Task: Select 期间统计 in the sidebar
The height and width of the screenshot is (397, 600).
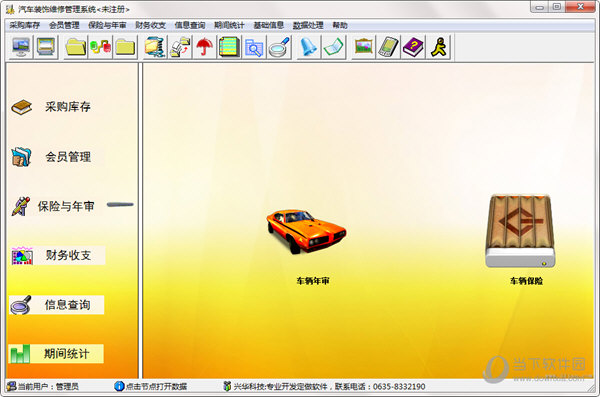Action: tap(67, 354)
